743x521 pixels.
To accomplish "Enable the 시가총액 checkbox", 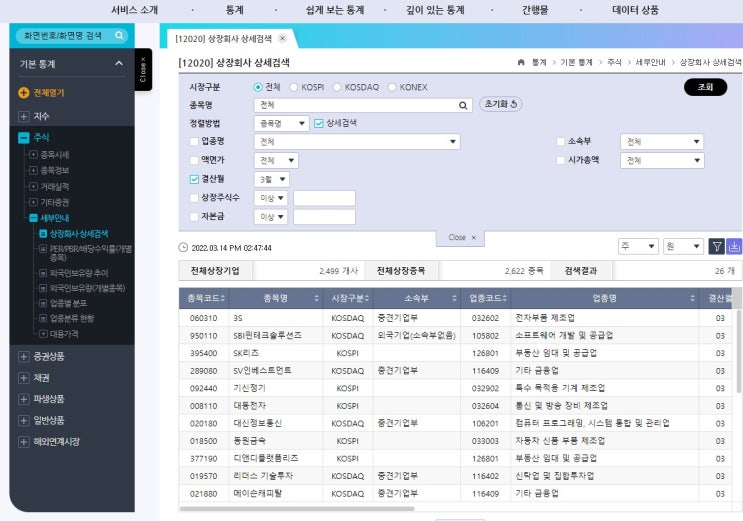I will [x=561, y=160].
